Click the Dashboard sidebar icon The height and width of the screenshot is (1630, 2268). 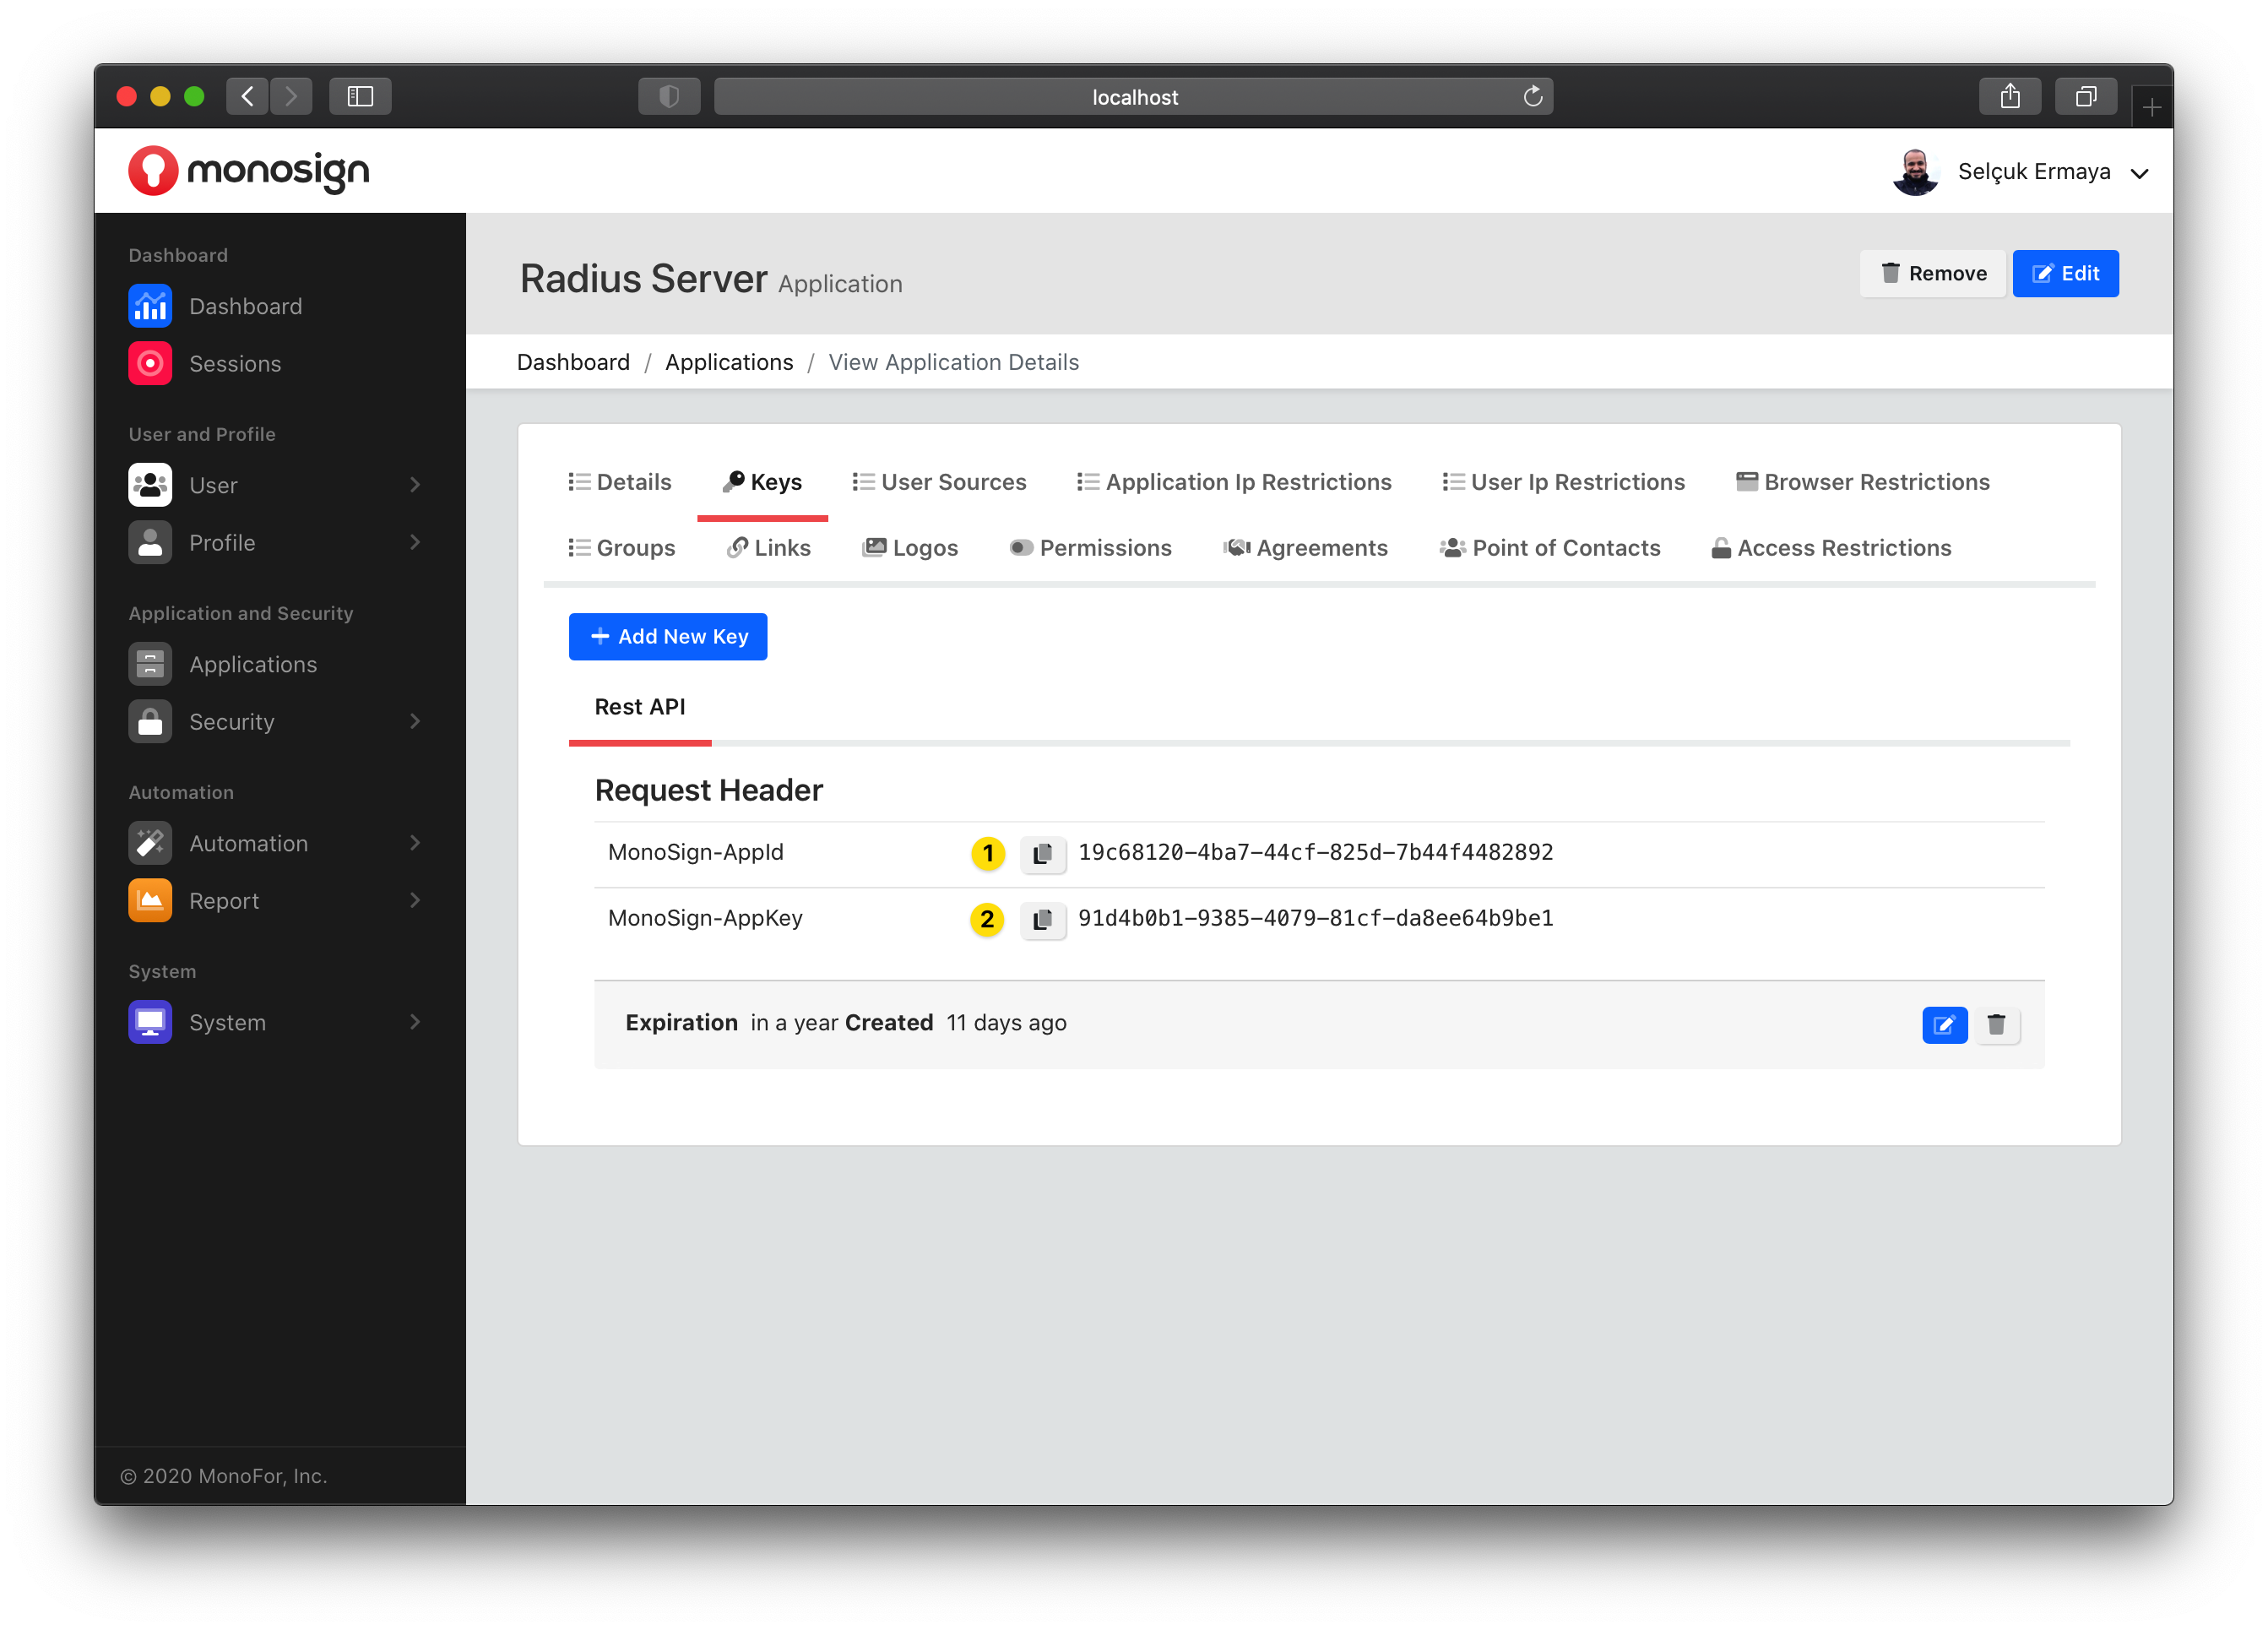click(x=151, y=305)
